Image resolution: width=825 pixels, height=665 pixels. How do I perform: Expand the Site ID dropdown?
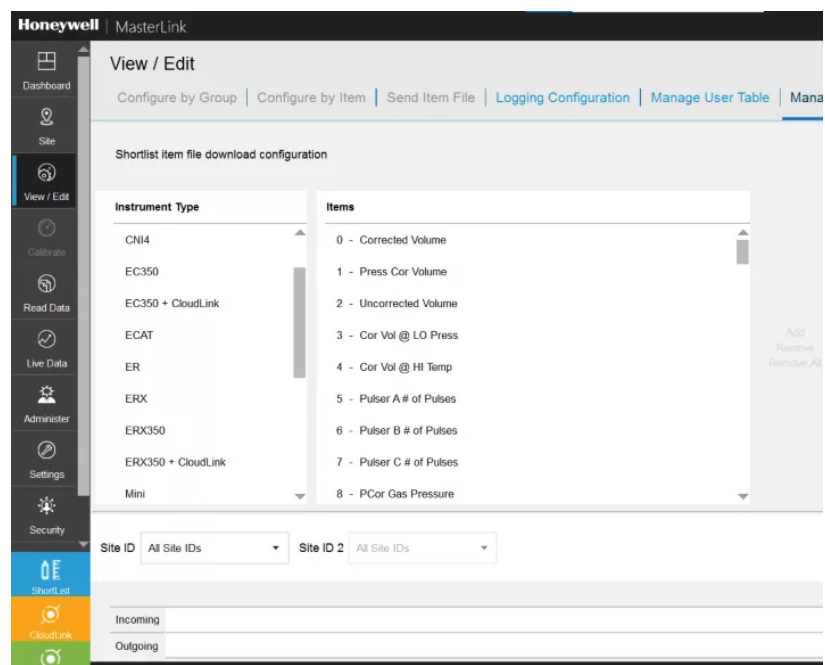coord(214,548)
